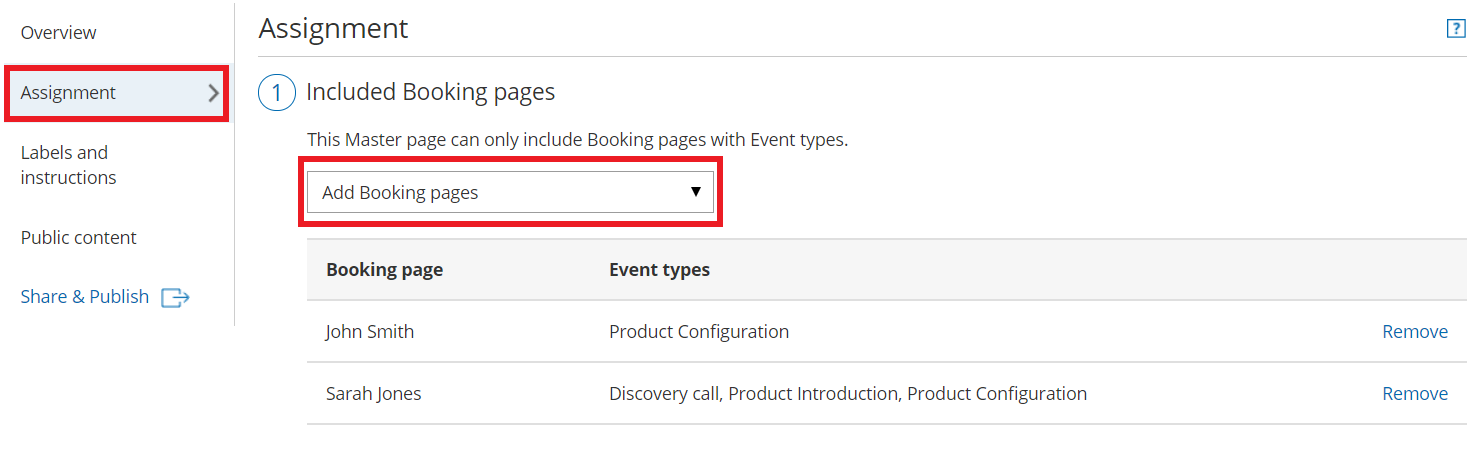Open the Share & Publish link

[85, 297]
